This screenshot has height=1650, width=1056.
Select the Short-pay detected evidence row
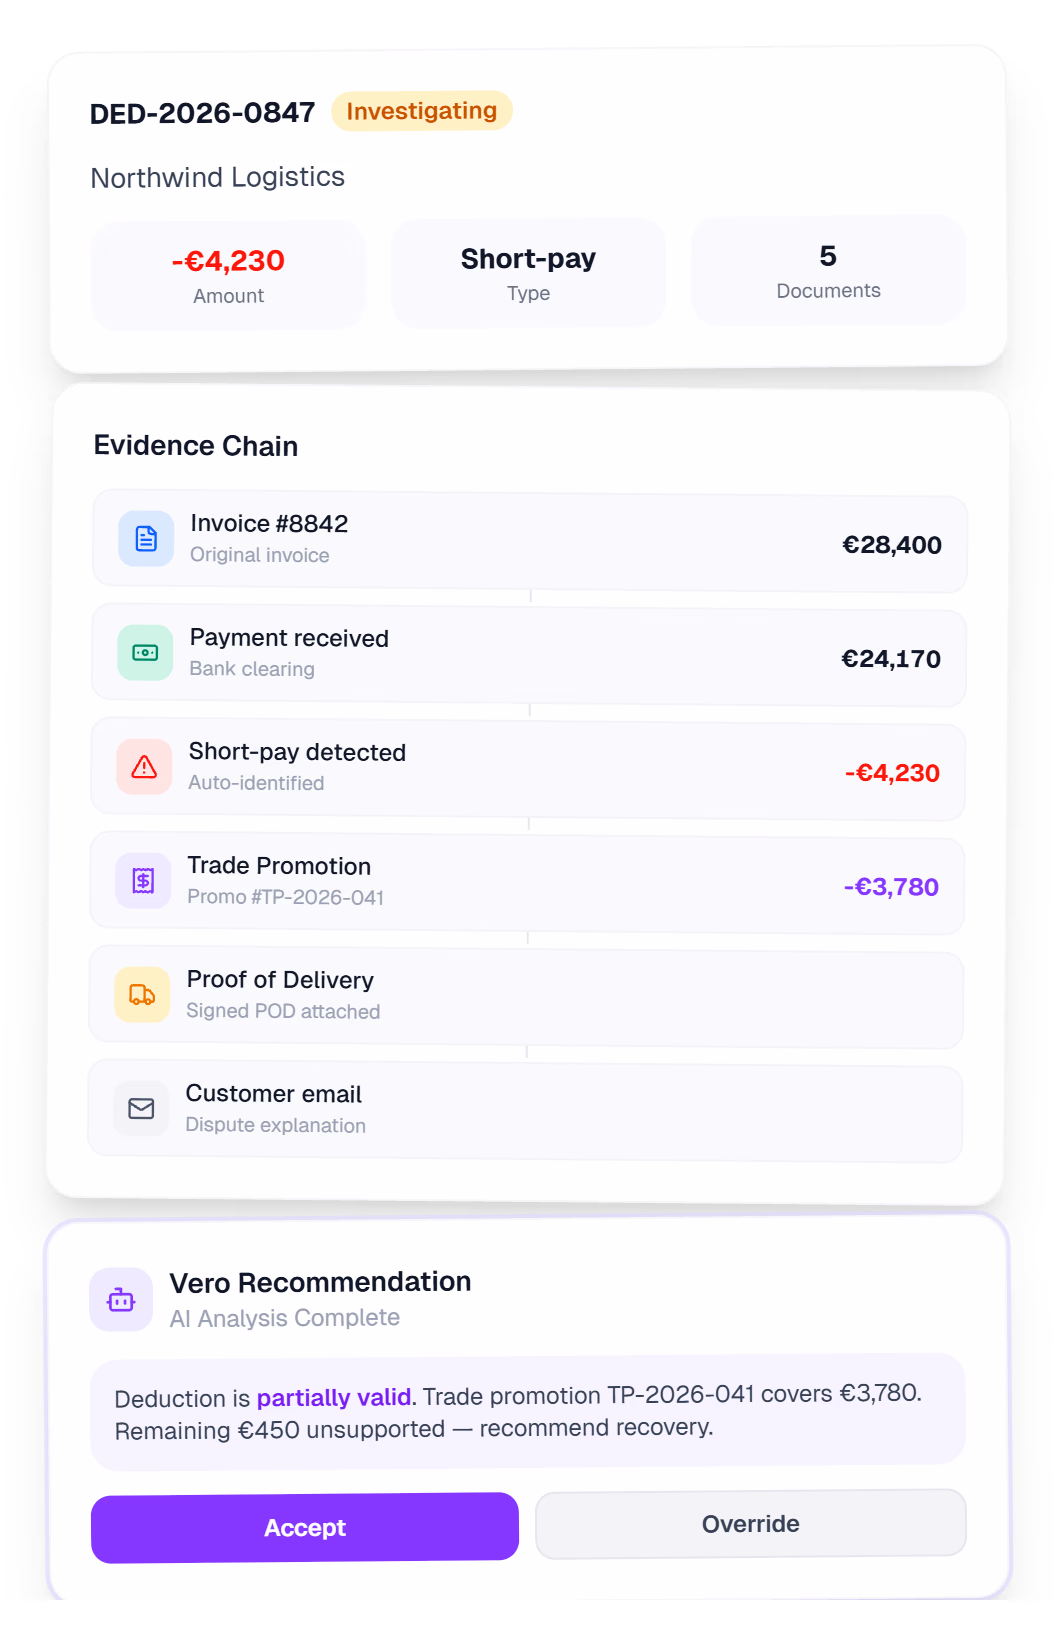click(528, 766)
